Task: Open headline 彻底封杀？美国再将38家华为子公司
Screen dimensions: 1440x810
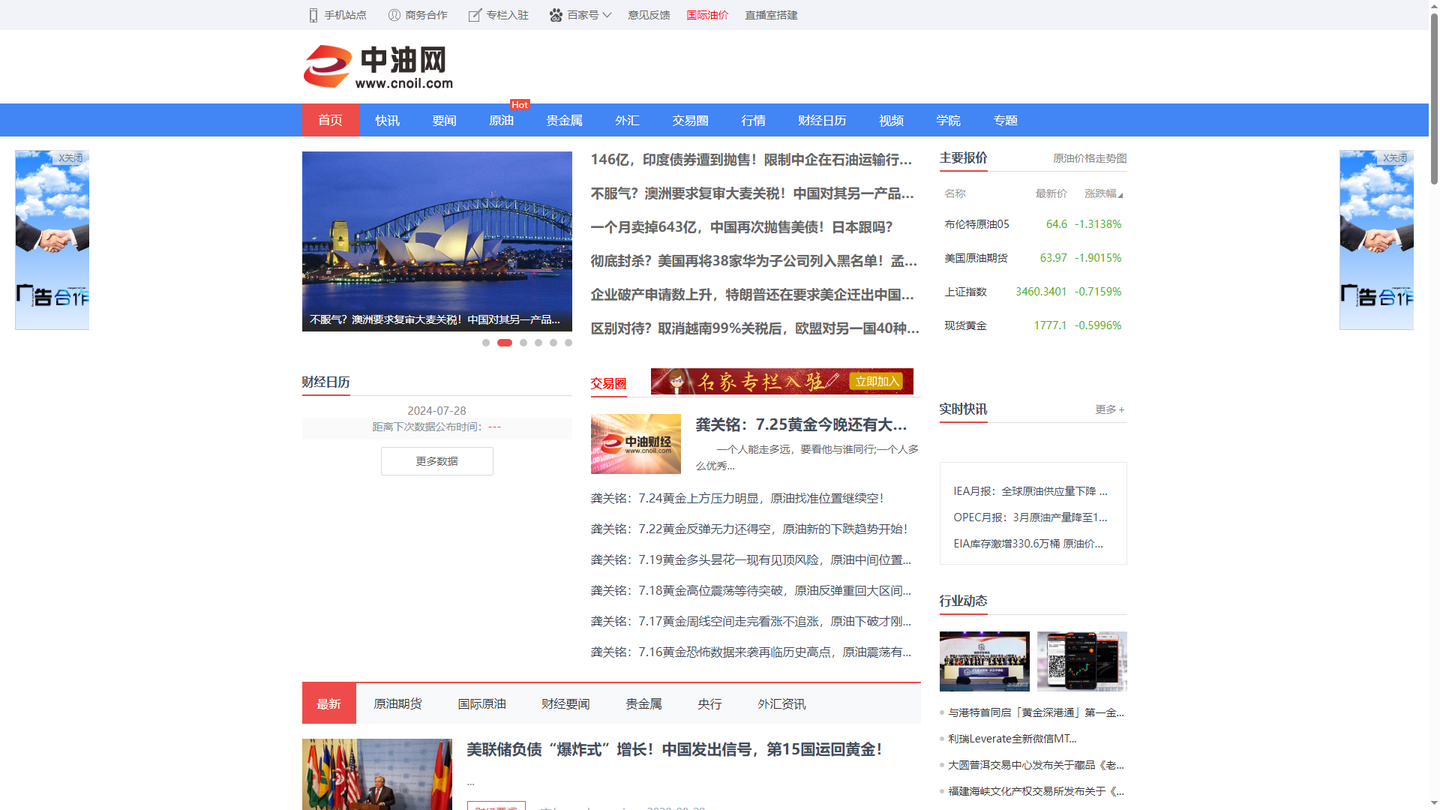Action: click(753, 261)
